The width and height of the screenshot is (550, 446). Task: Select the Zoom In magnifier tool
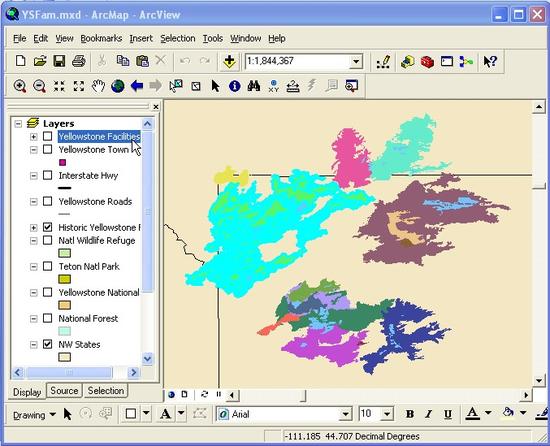(x=20, y=86)
